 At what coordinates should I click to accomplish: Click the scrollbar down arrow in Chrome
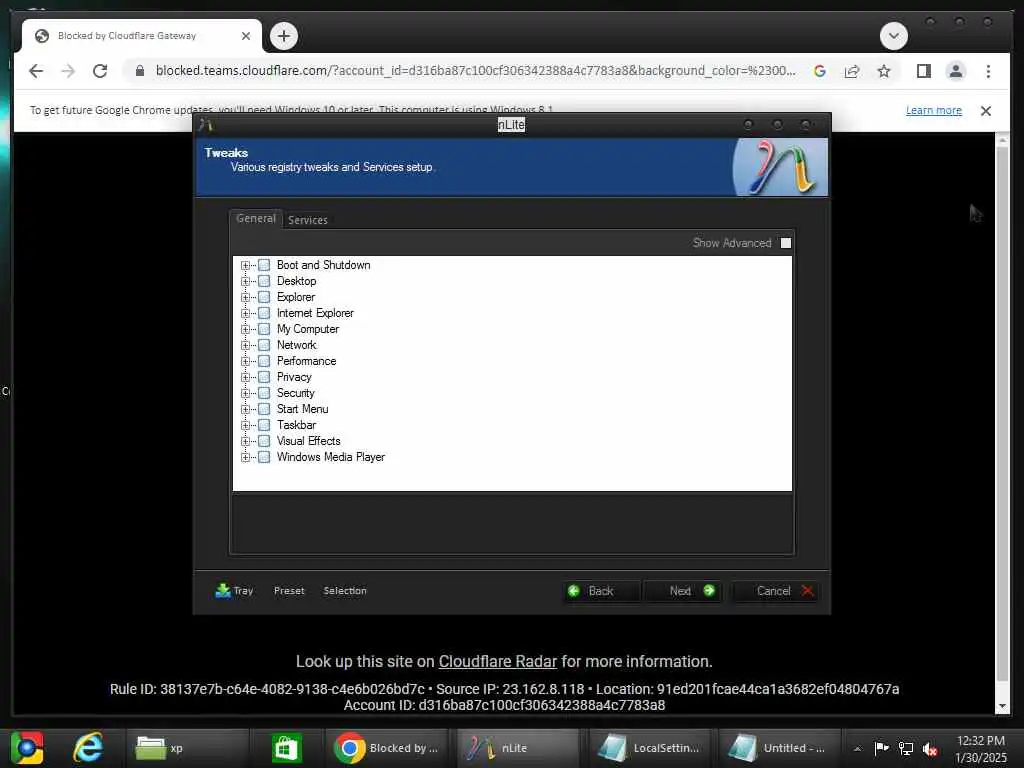point(1002,706)
